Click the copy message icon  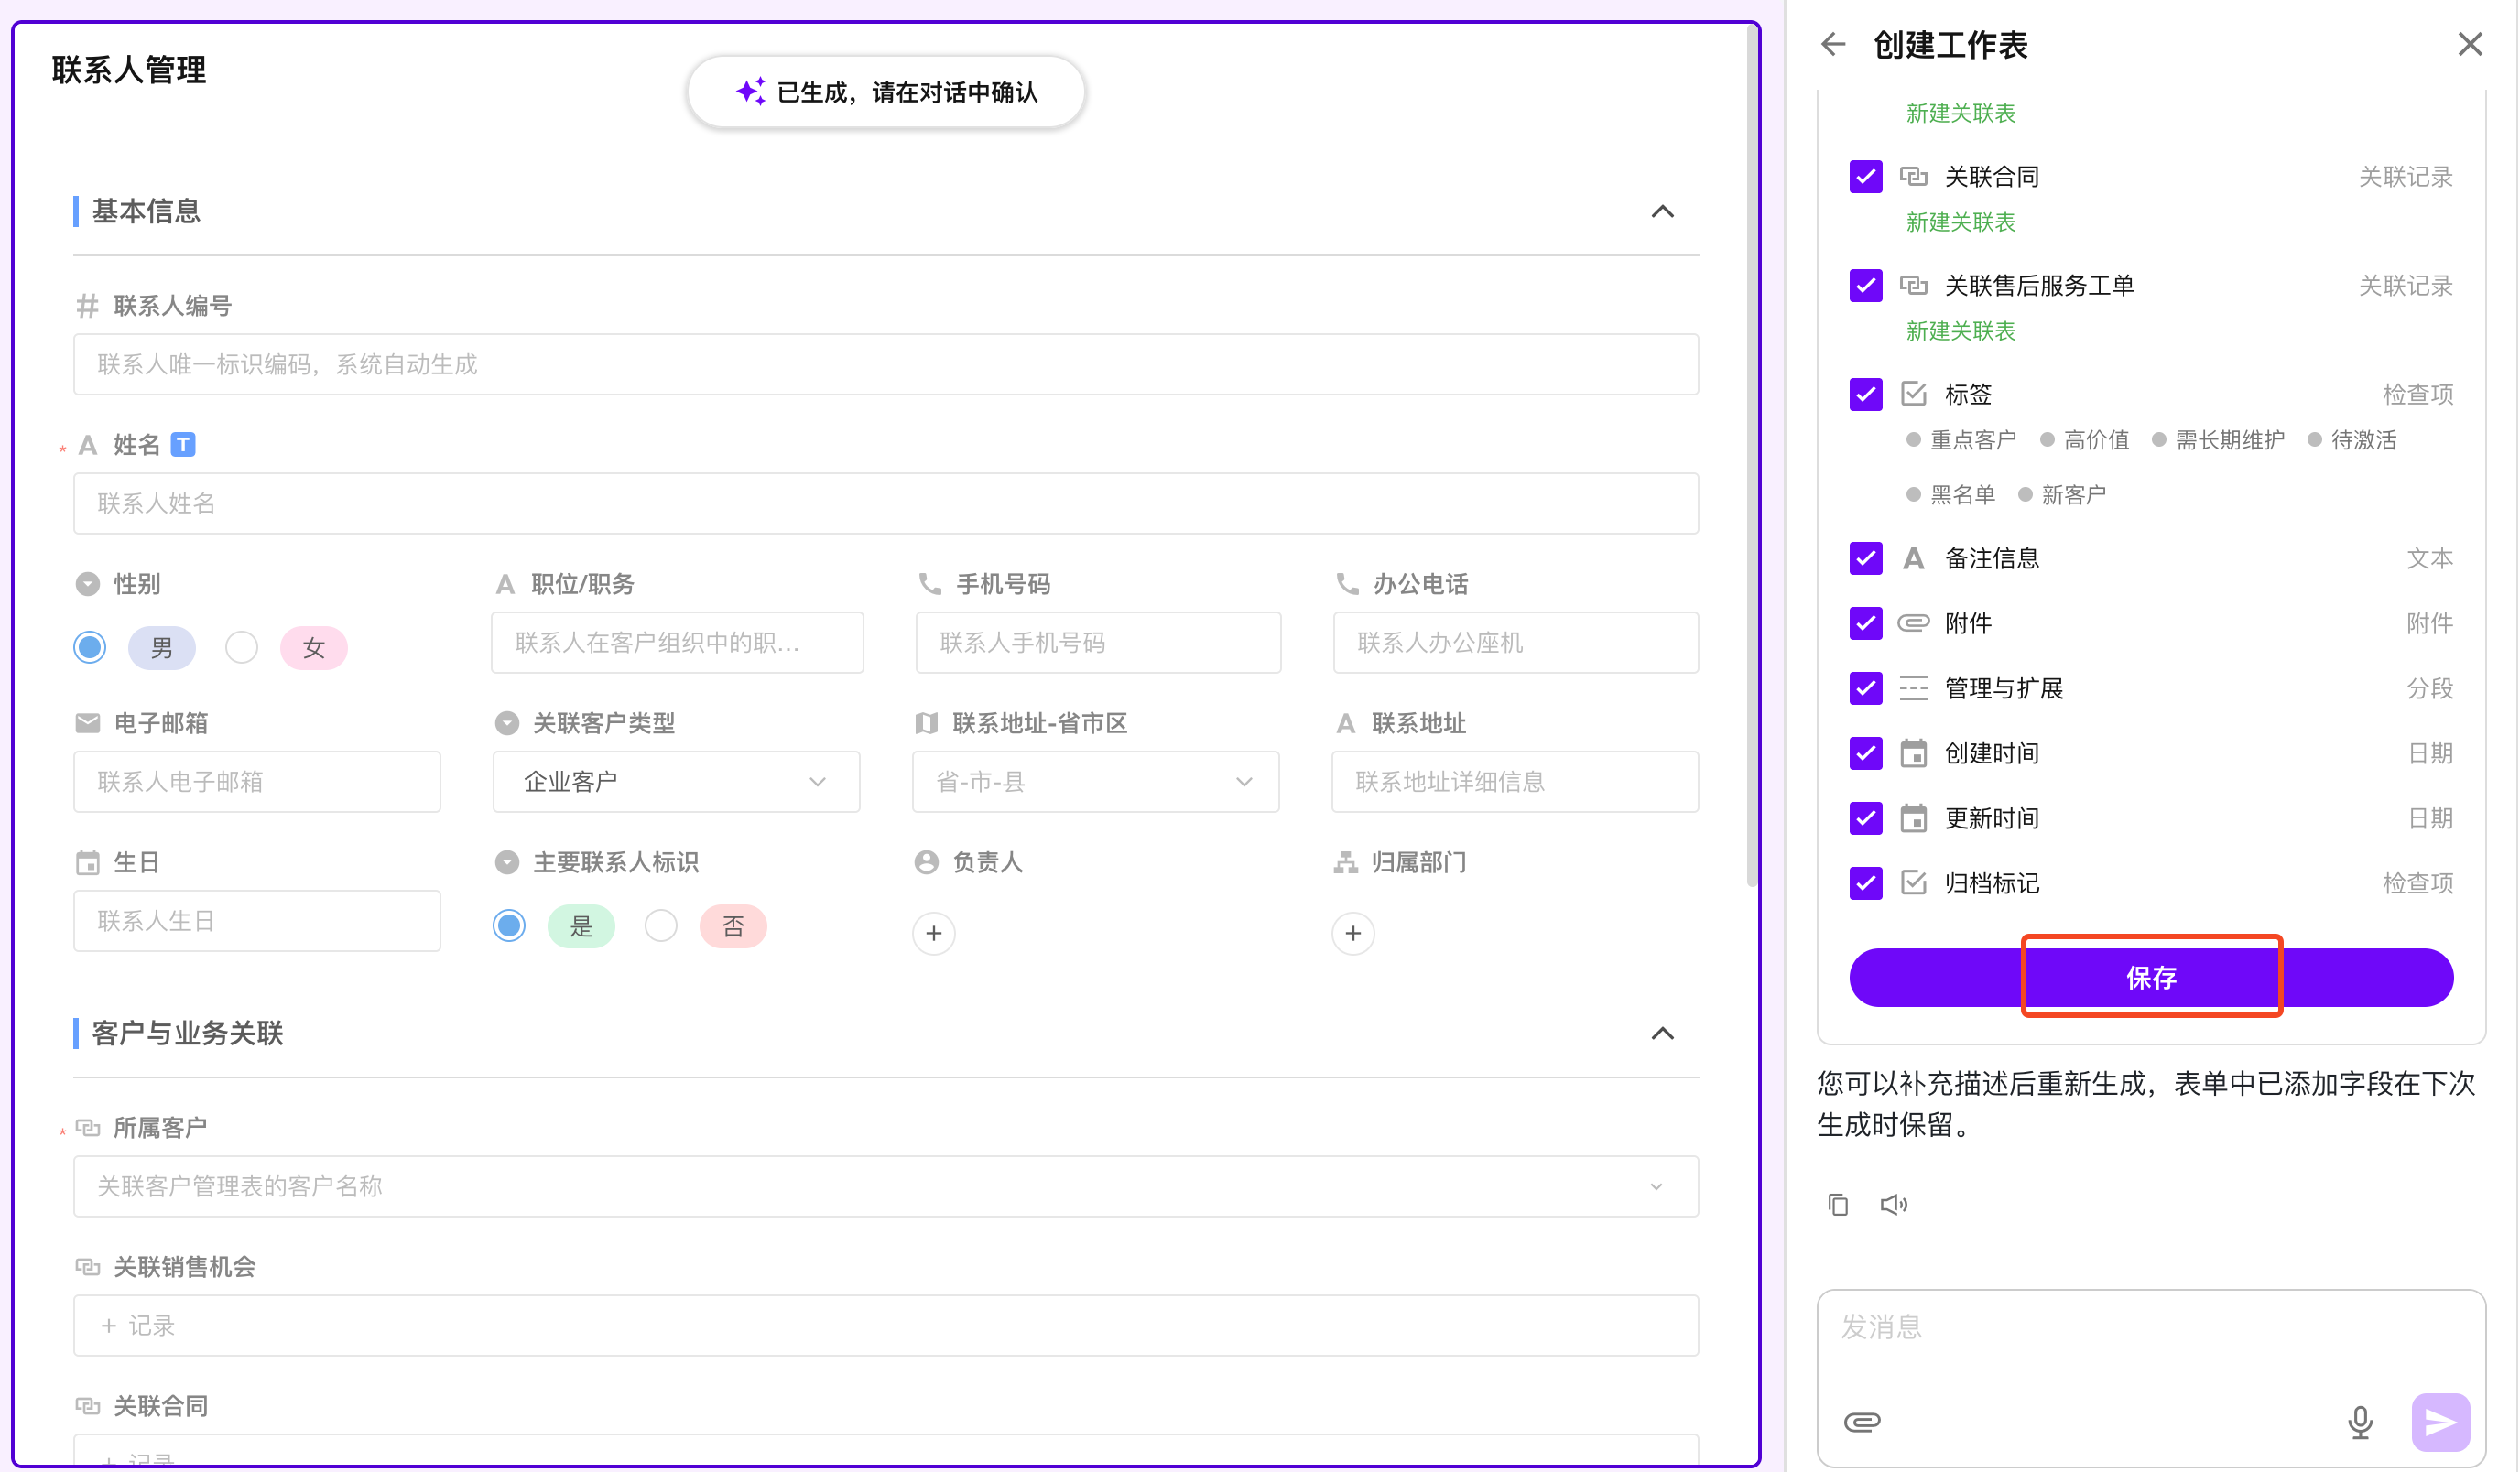[x=1838, y=1205]
